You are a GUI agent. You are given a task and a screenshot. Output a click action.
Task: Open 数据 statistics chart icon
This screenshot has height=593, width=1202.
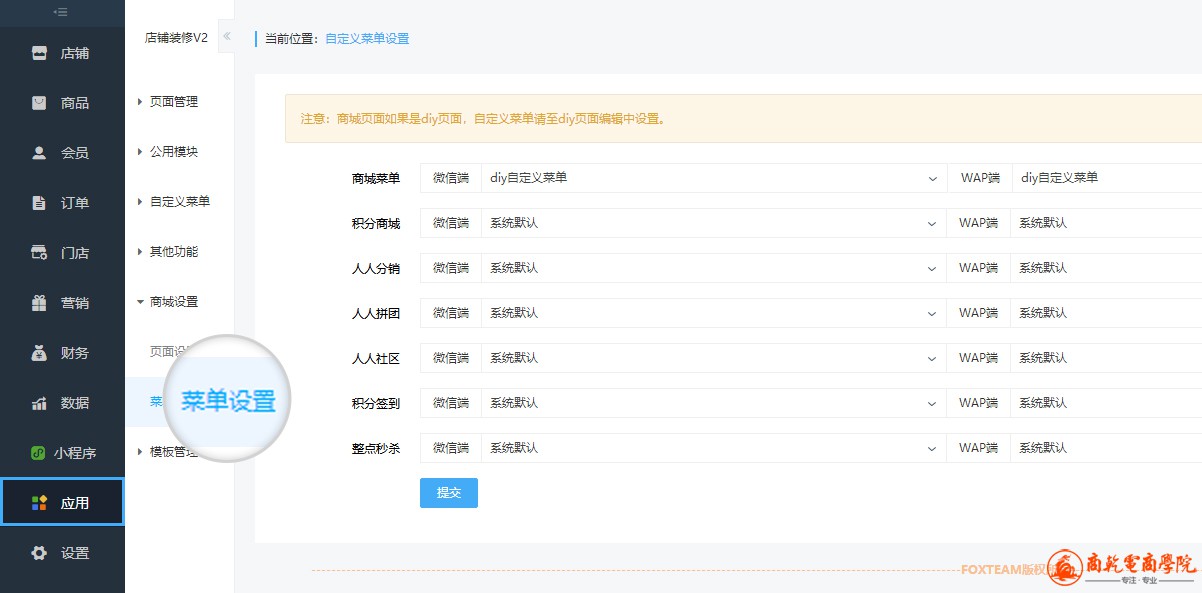(x=39, y=403)
